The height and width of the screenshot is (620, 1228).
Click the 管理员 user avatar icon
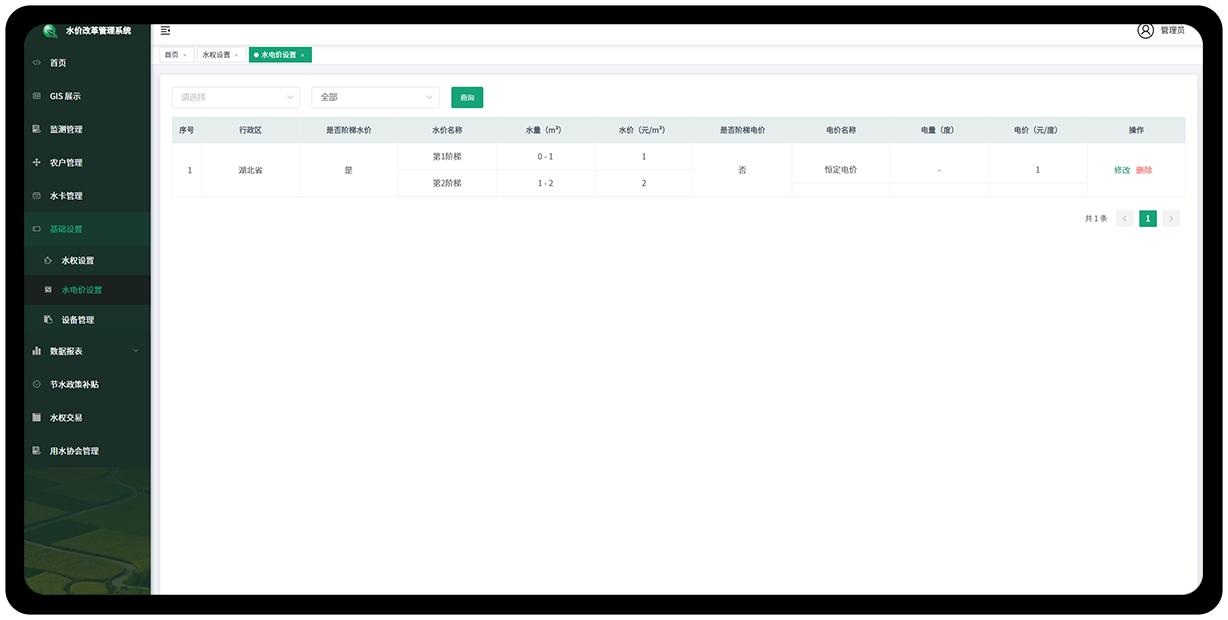pos(1145,30)
